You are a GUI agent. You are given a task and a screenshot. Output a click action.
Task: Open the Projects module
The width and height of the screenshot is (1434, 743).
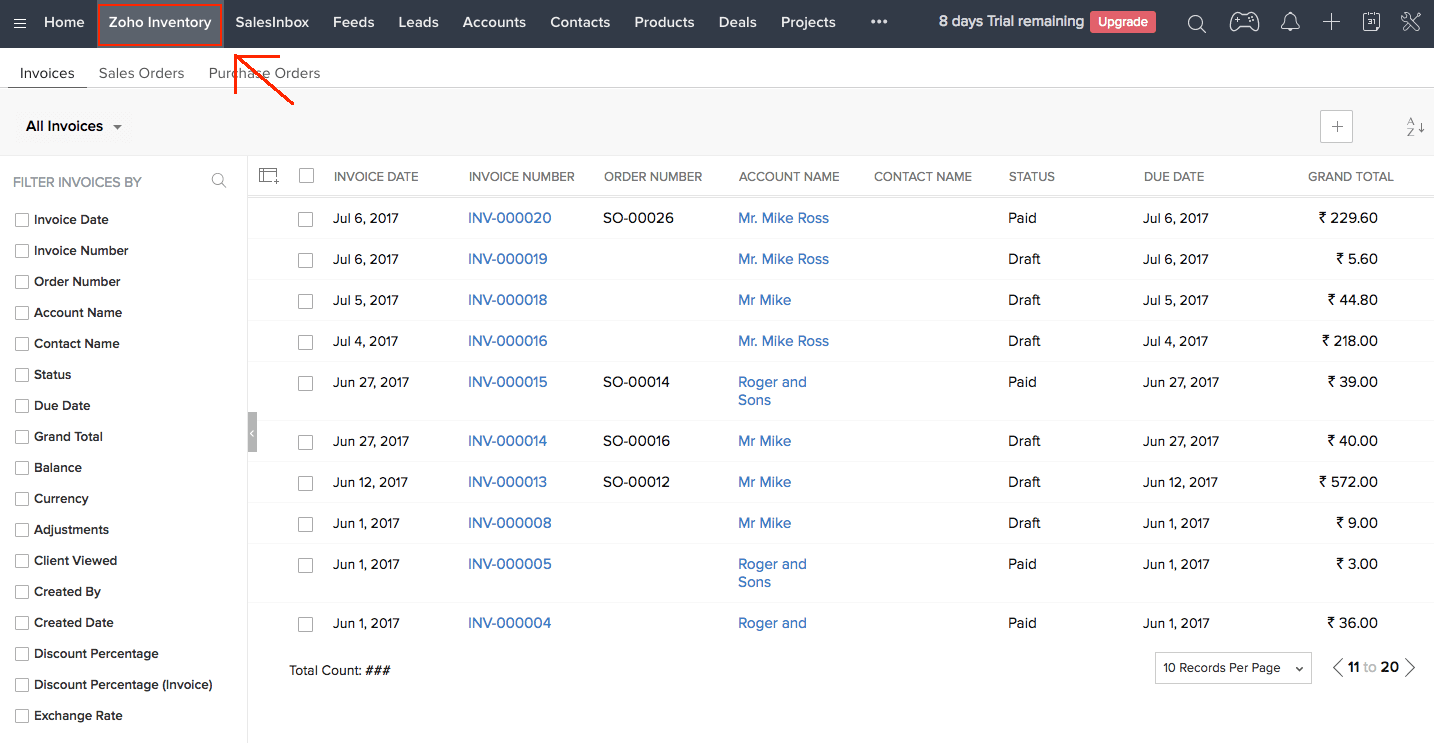coord(808,22)
